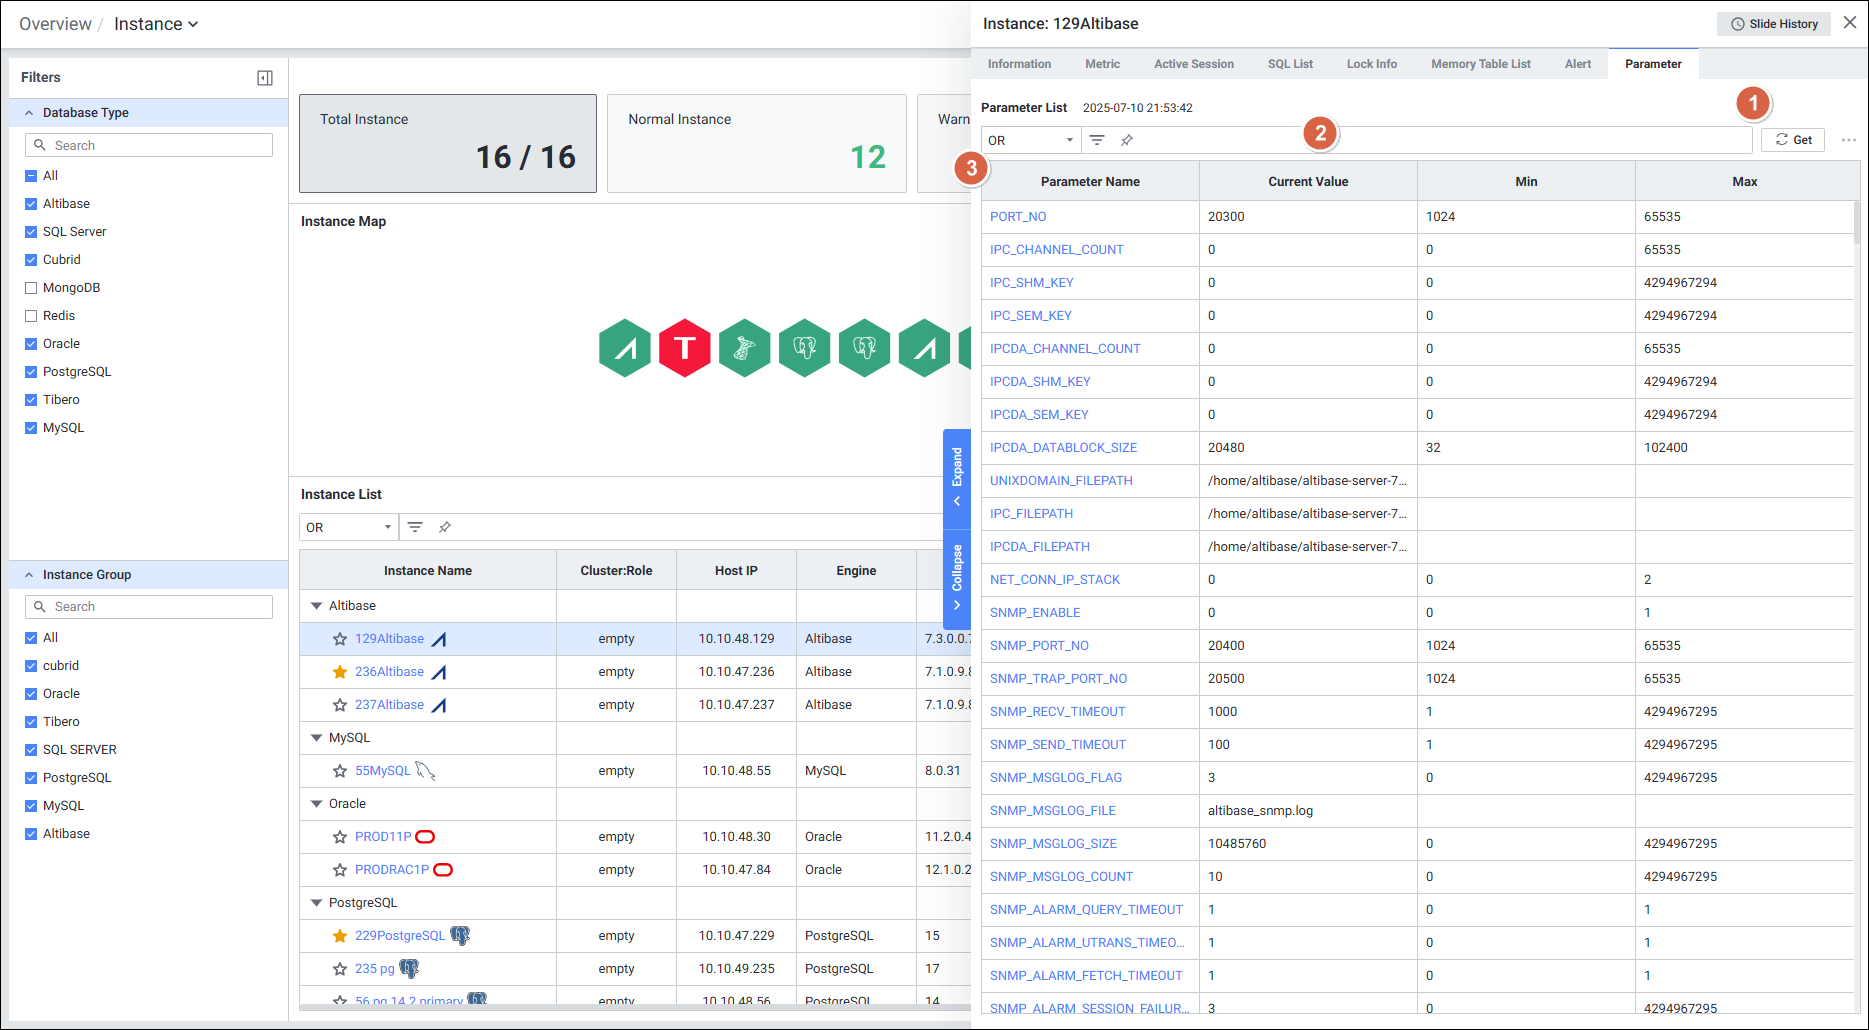This screenshot has width=1869, height=1030.
Task: Switch to the Active Session tab
Action: tap(1193, 64)
